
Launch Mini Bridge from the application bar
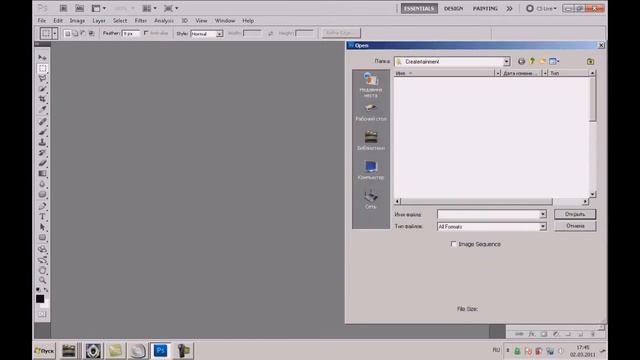[80, 8]
